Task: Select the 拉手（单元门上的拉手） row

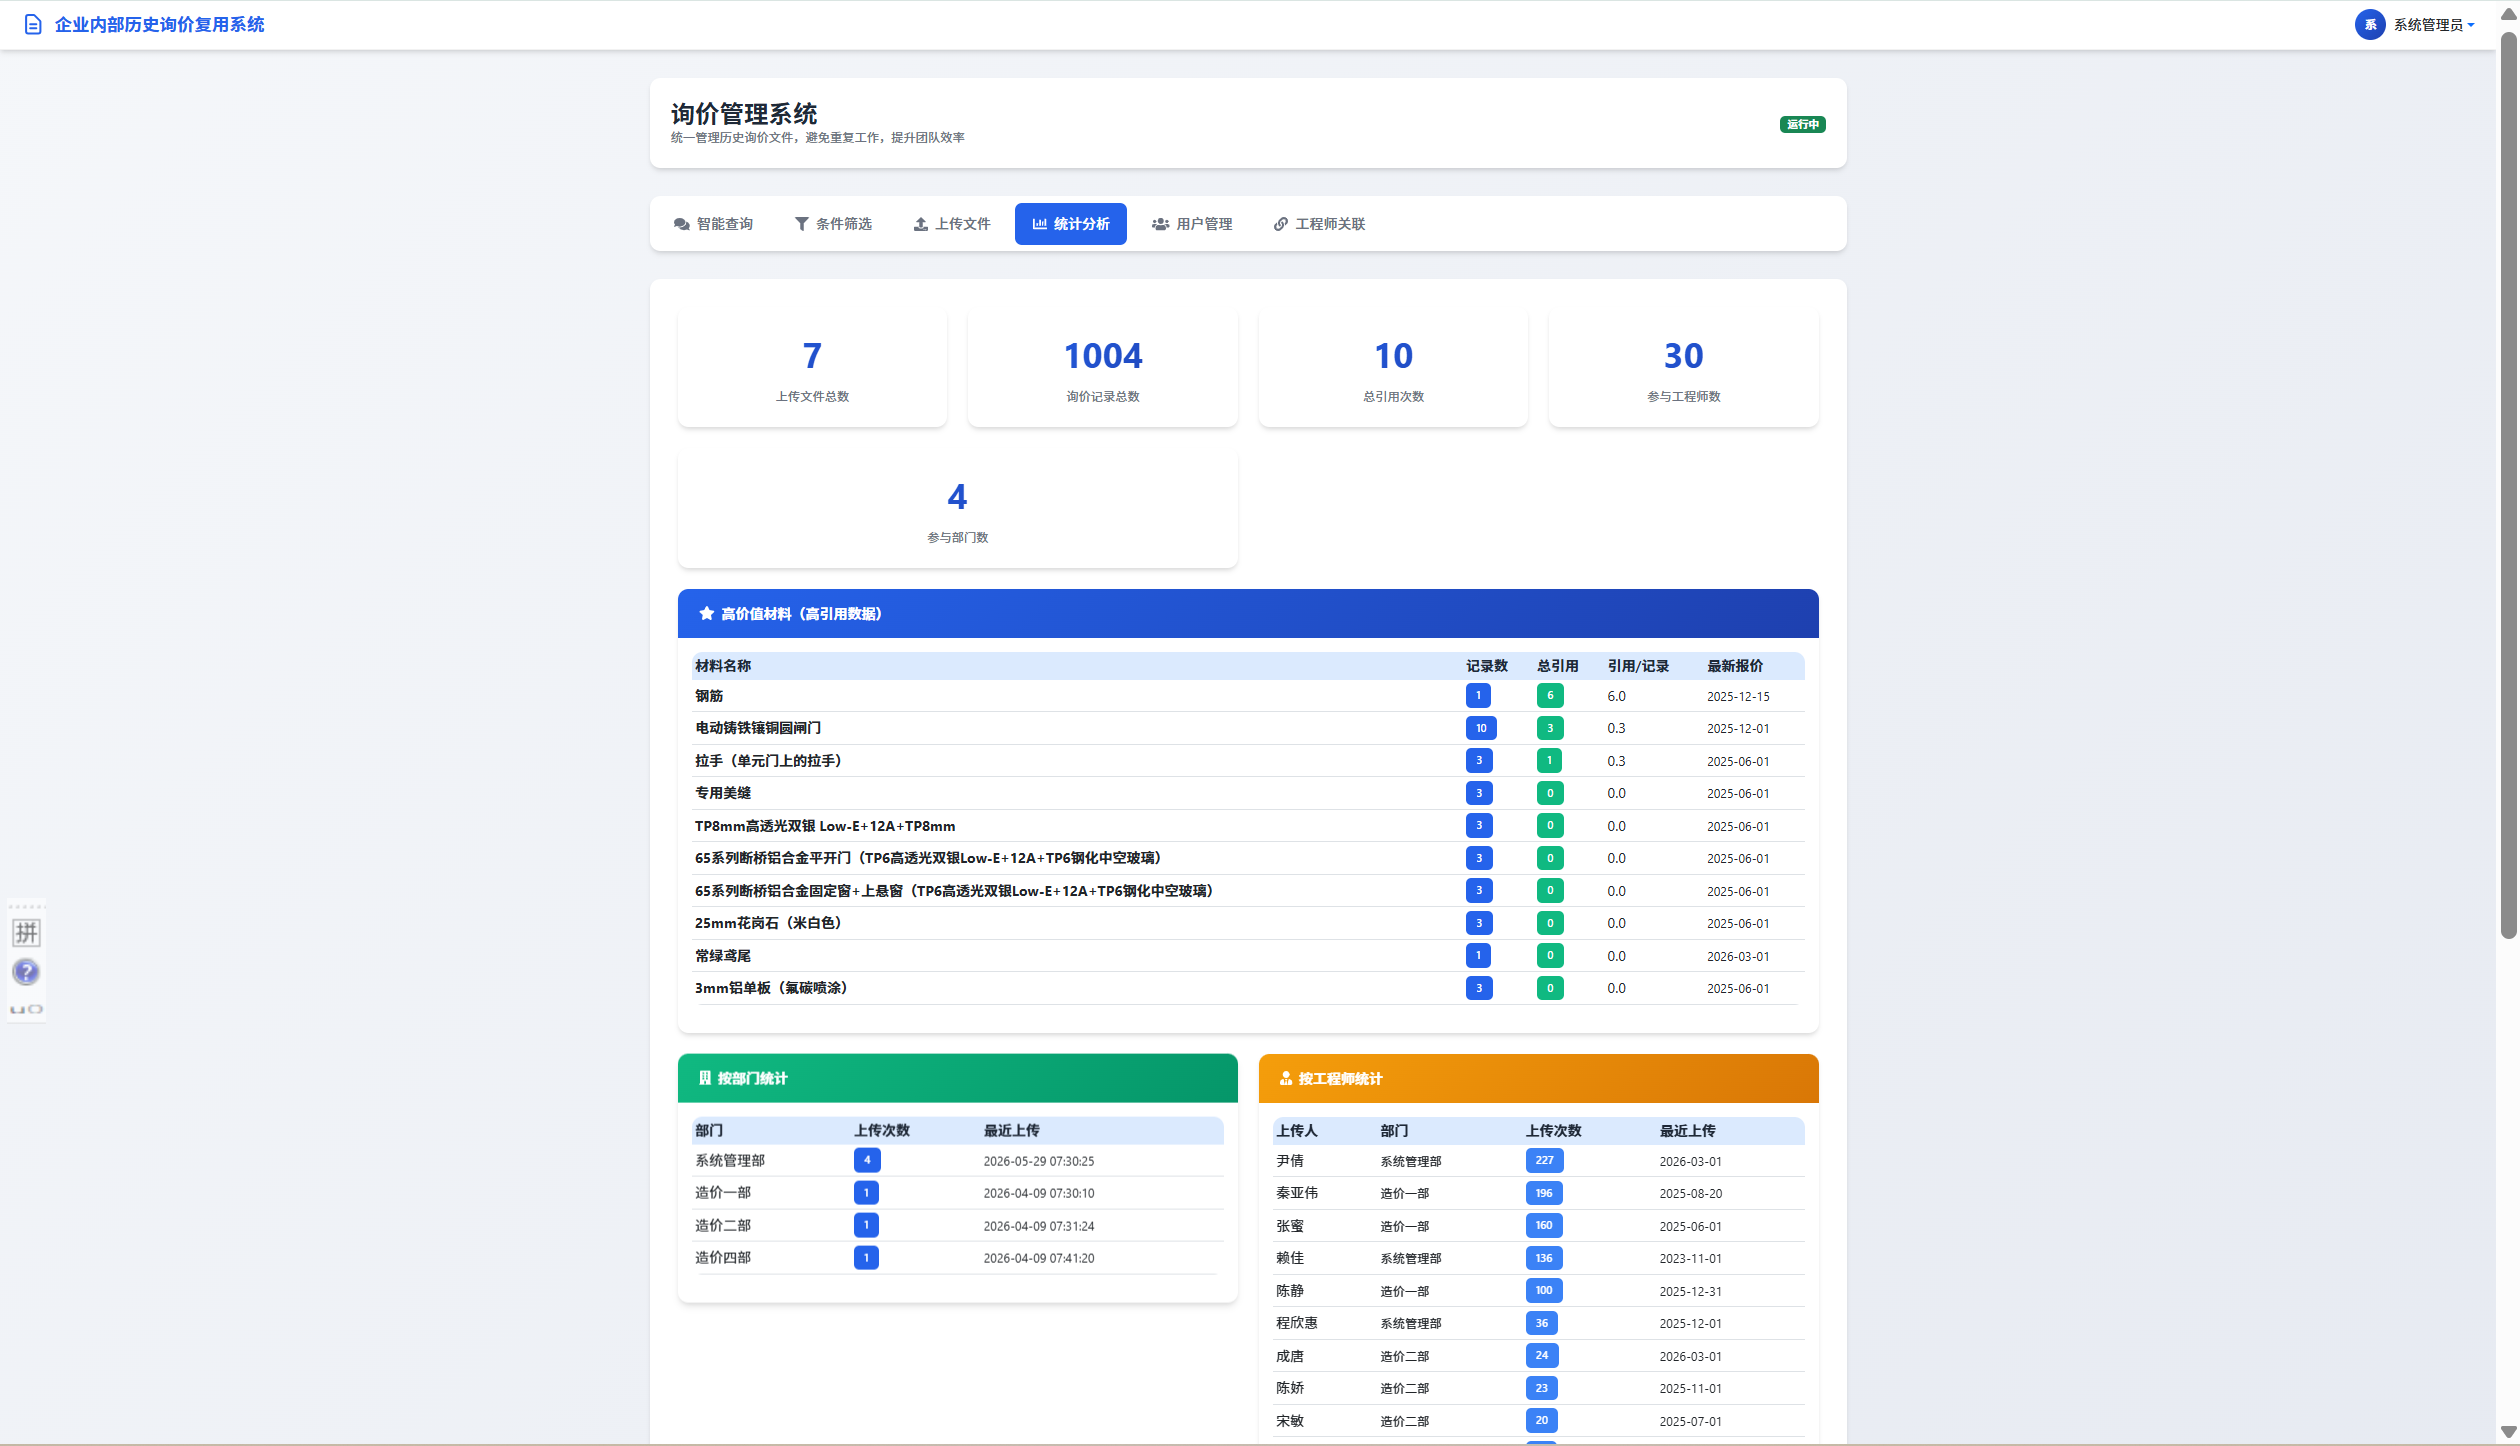Action: point(1248,761)
